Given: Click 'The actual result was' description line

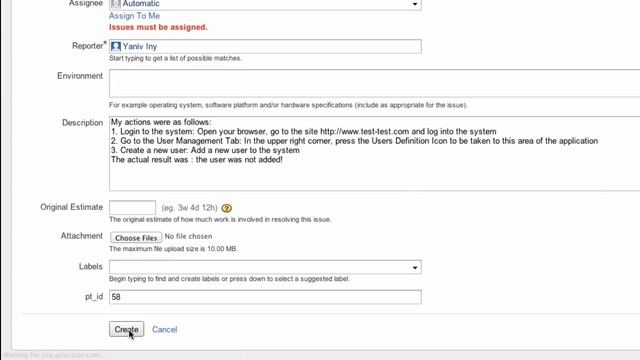Looking at the screenshot, I should 197,160.
